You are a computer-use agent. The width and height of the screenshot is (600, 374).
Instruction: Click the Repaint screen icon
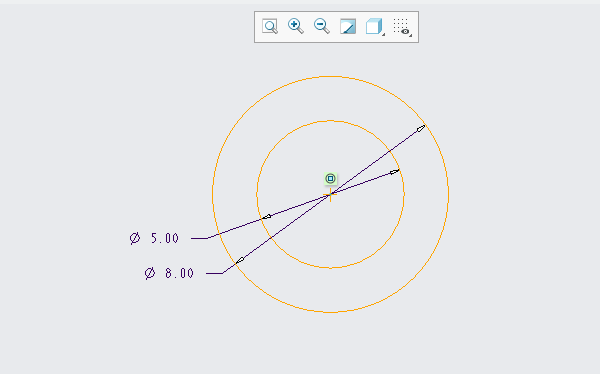pos(348,26)
